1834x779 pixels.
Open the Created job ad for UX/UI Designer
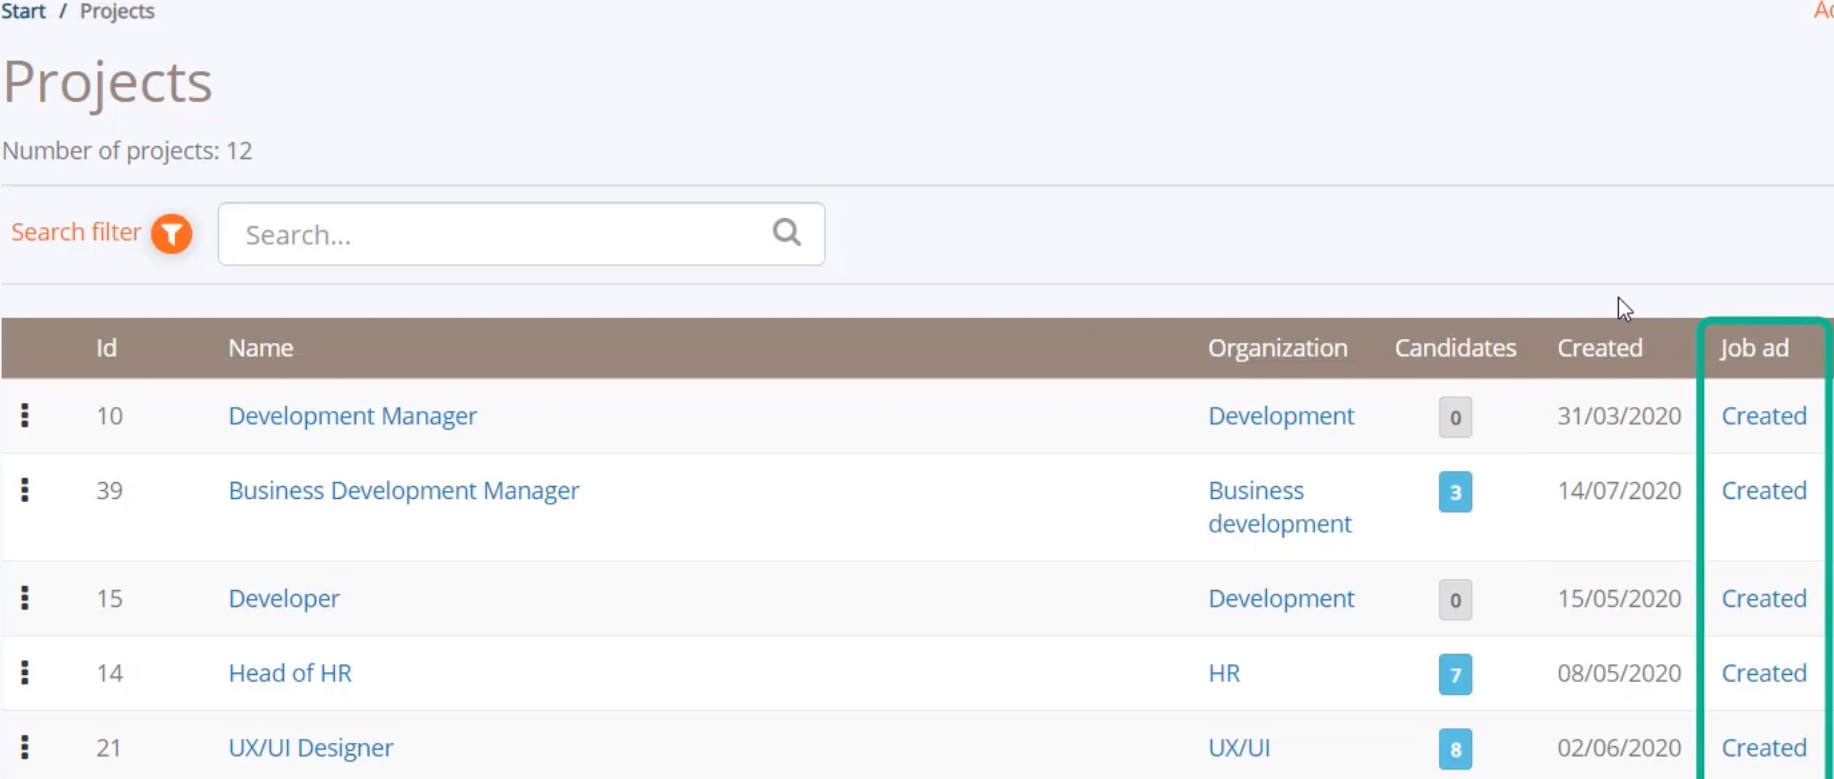[x=1764, y=748]
